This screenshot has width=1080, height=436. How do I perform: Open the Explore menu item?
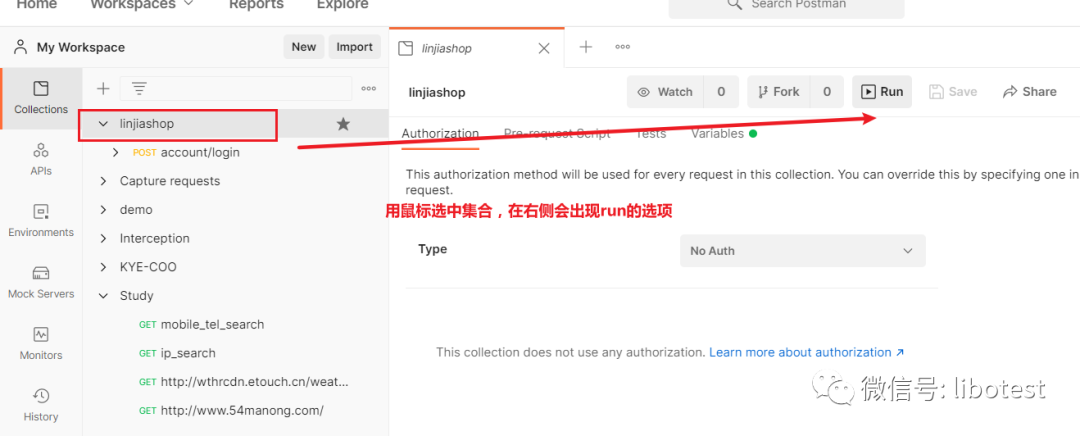342,4
